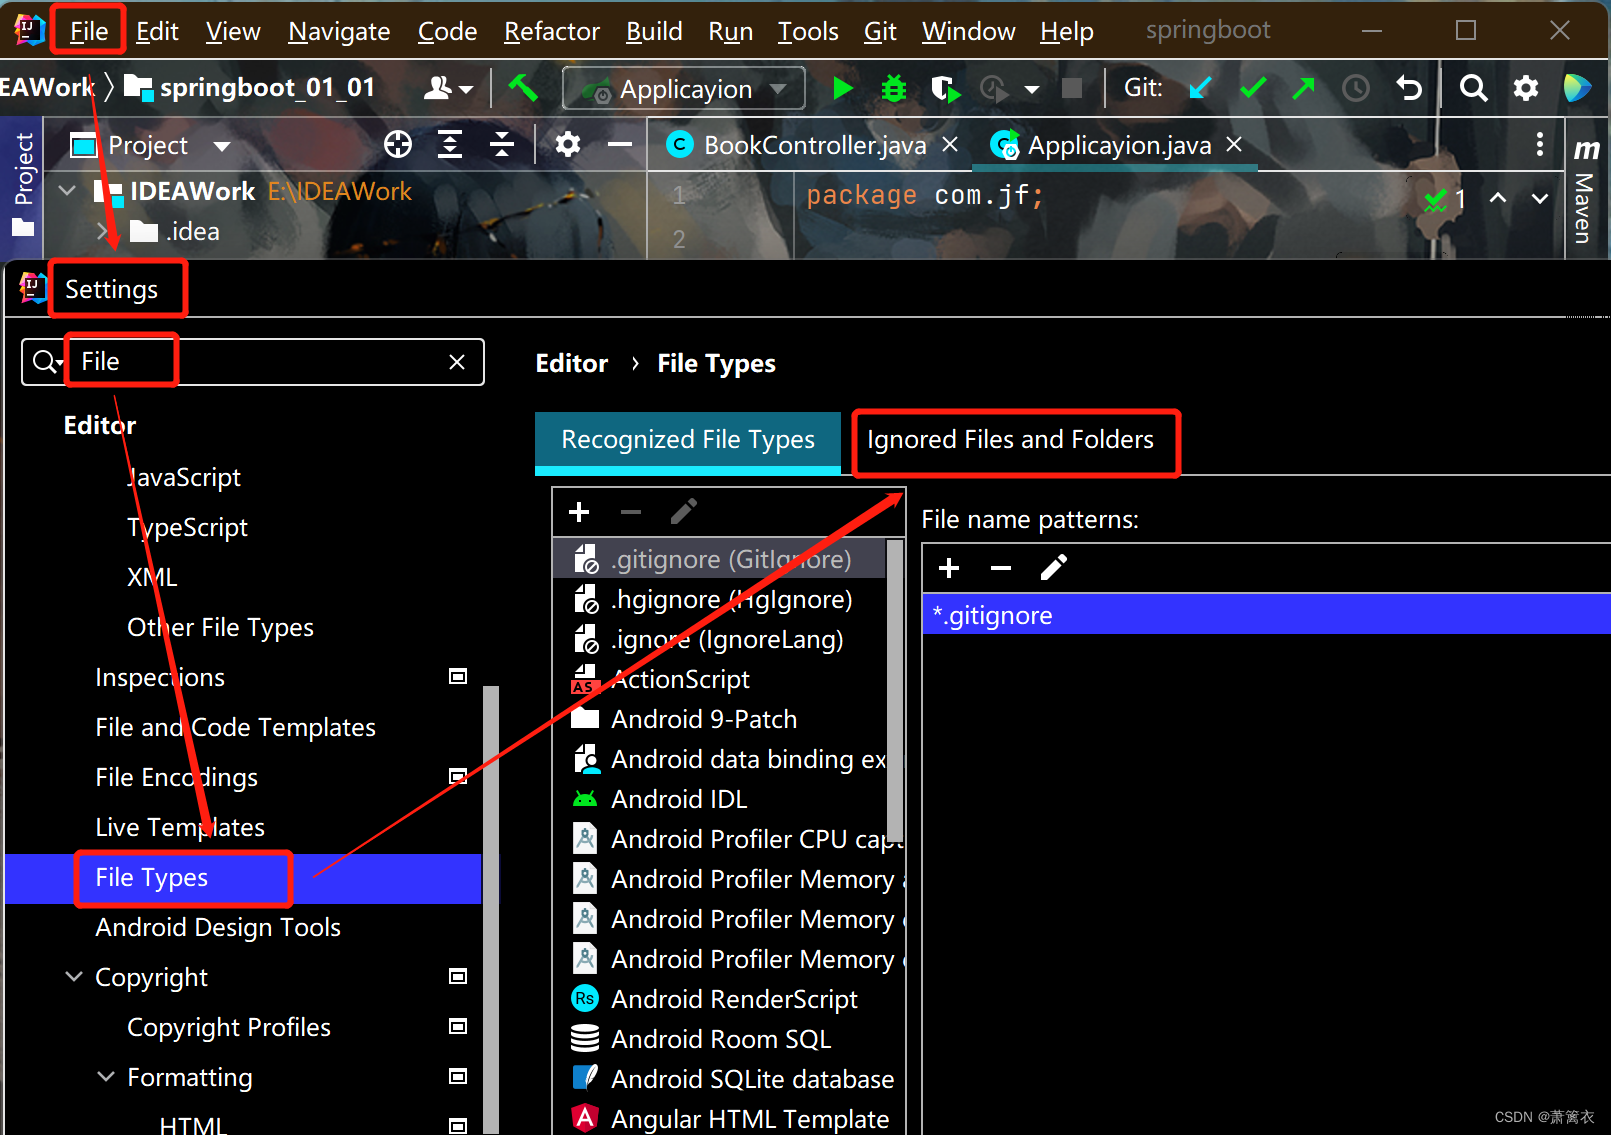This screenshot has height=1135, width=1611.
Task: Click Editor breadcrumb in settings header
Action: (x=571, y=364)
